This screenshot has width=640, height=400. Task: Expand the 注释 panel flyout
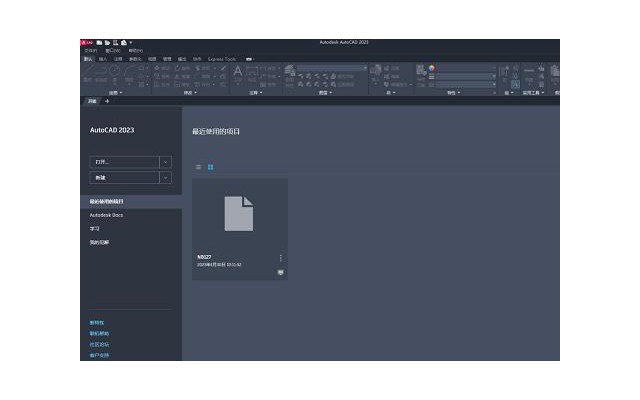[x=256, y=93]
